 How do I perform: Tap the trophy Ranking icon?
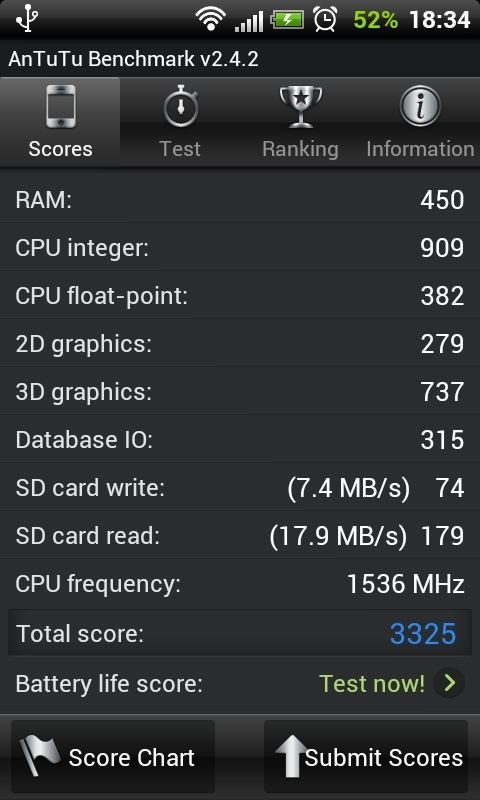click(x=301, y=107)
